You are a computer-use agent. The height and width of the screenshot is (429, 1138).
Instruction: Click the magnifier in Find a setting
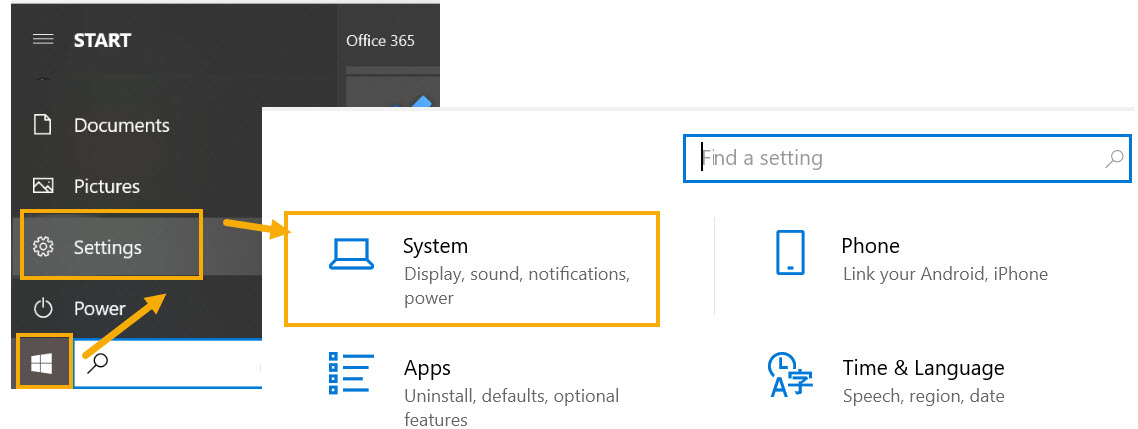click(1114, 158)
